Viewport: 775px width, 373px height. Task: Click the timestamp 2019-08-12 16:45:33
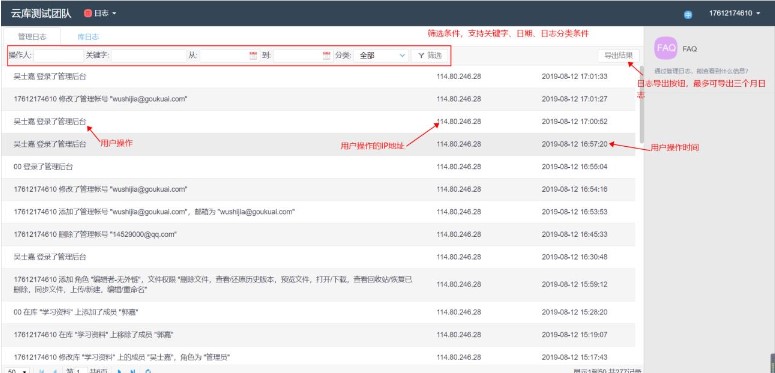pyautogui.click(x=574, y=234)
